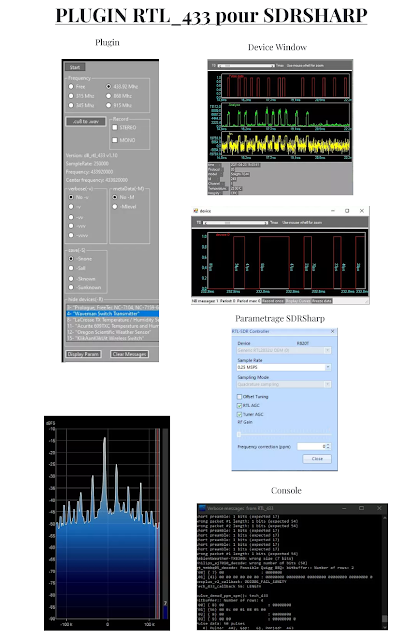
Task: Toggle the Tuner AGC checkbox
Action: pos(239,415)
